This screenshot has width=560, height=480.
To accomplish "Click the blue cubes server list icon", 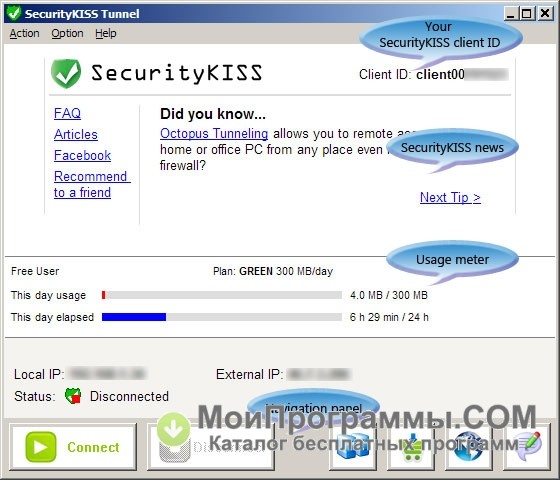I will [353, 446].
